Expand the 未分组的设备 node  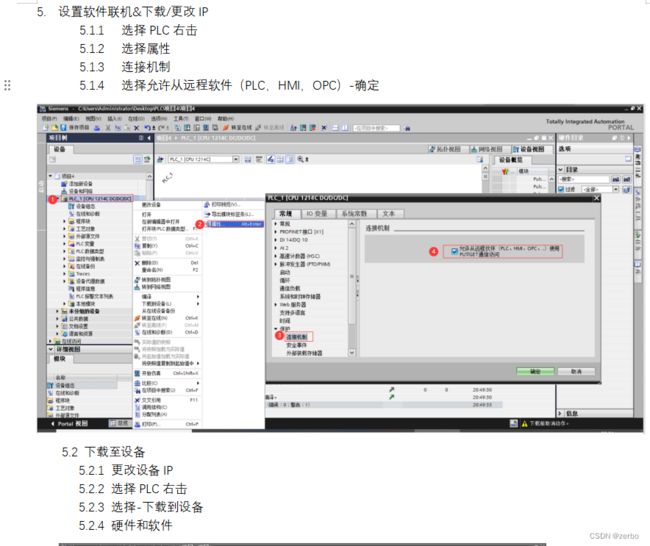(57, 311)
